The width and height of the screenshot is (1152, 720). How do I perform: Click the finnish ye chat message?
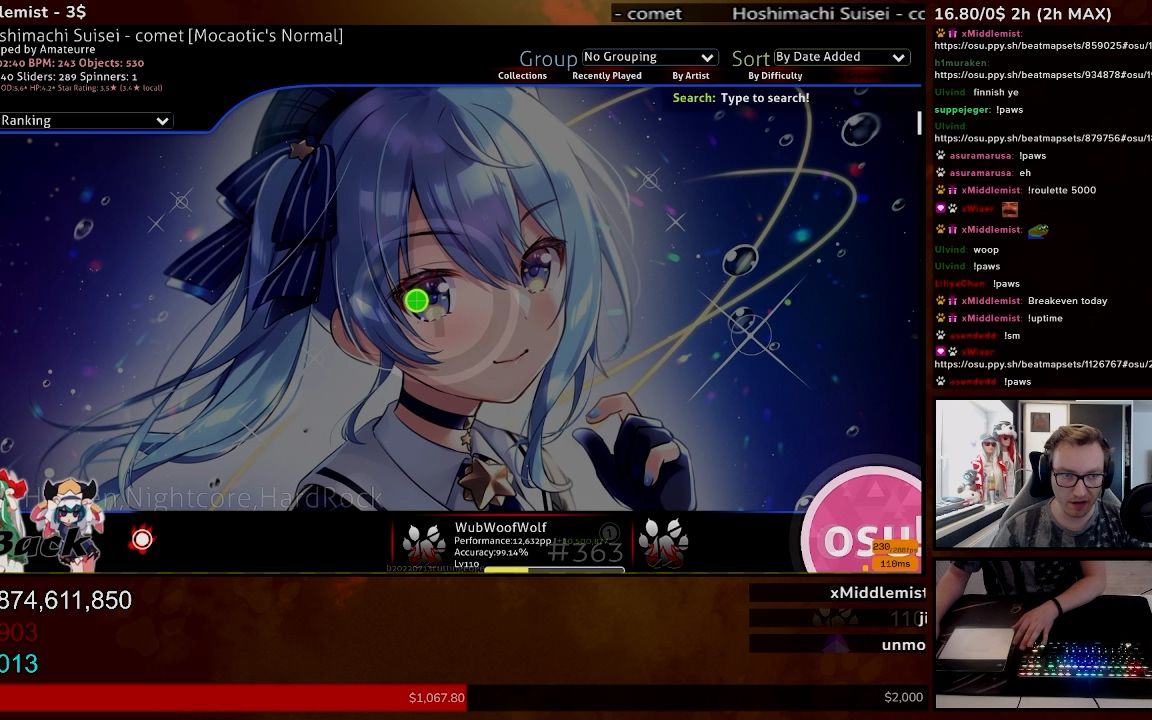(x=996, y=93)
